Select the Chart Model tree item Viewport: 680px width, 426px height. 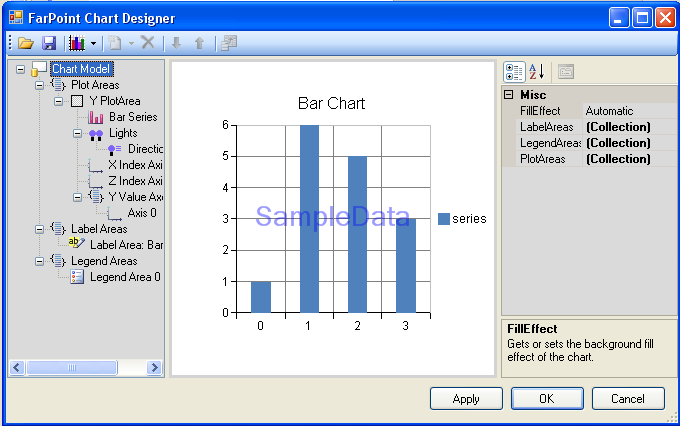(81, 69)
